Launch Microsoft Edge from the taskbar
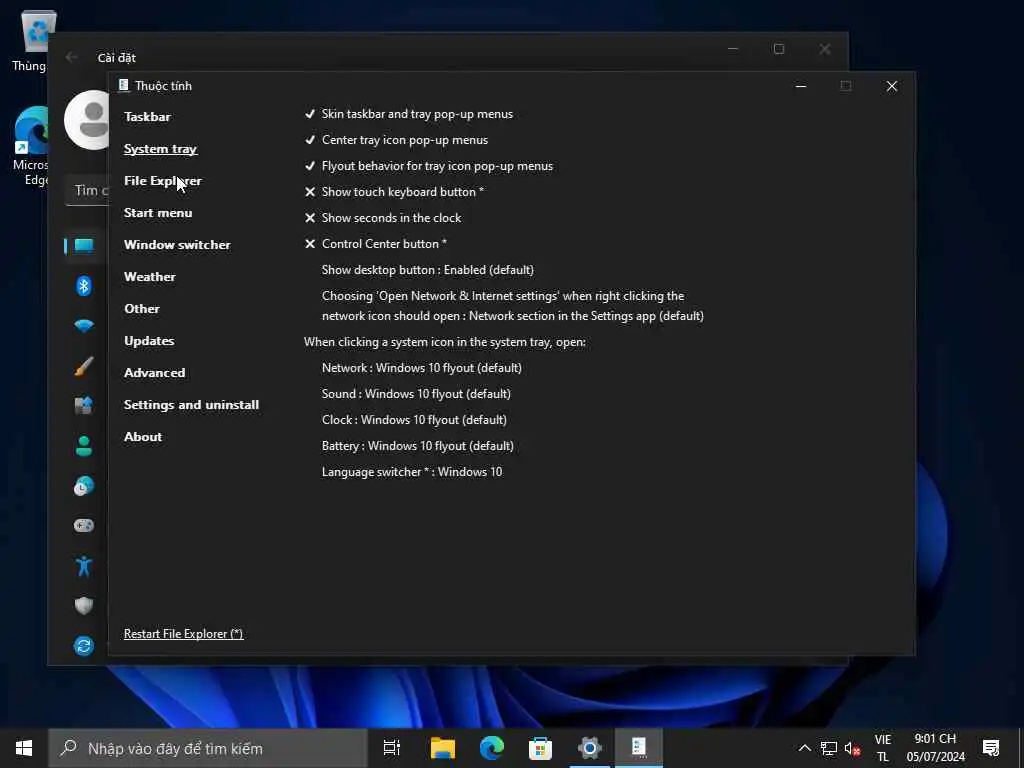The height and width of the screenshot is (768, 1024). coord(492,748)
